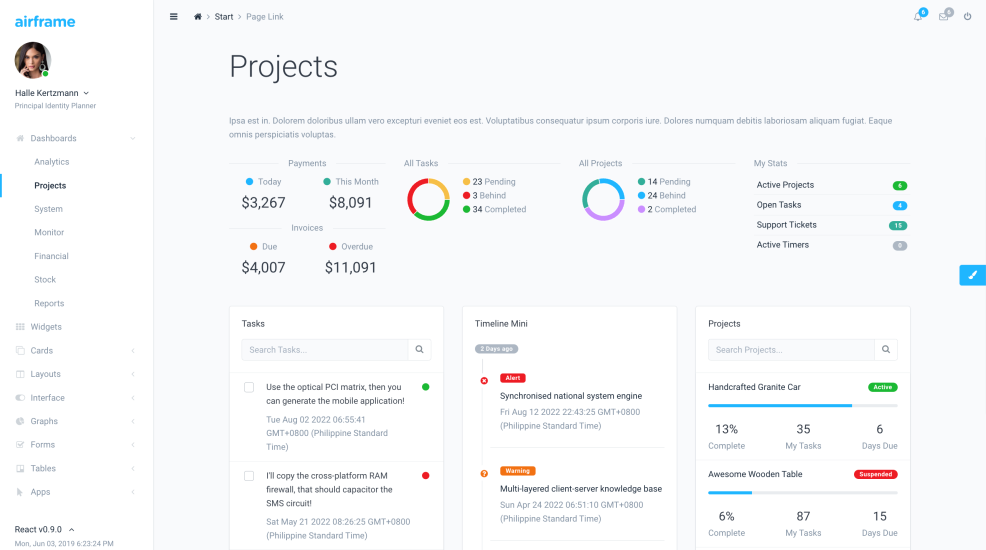Open the Financial dashboard menu item
This screenshot has height=550, width=986.
[x=52, y=256]
